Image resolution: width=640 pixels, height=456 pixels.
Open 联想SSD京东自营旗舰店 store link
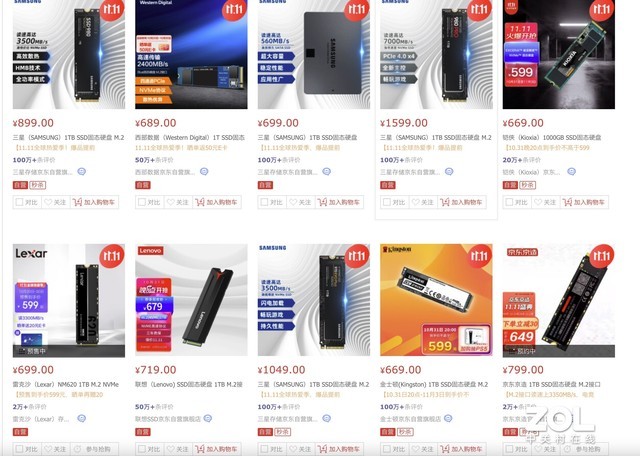(168, 419)
